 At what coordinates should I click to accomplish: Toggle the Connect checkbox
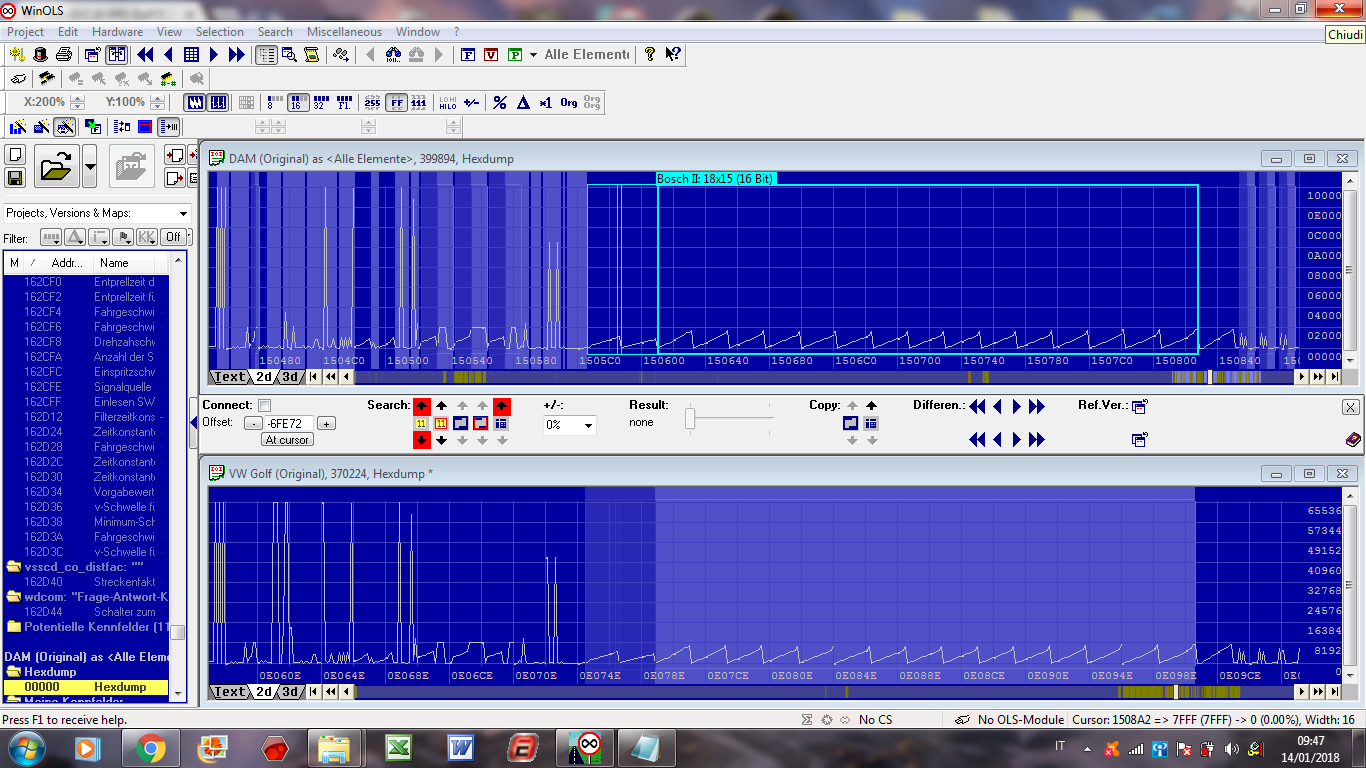(264, 405)
